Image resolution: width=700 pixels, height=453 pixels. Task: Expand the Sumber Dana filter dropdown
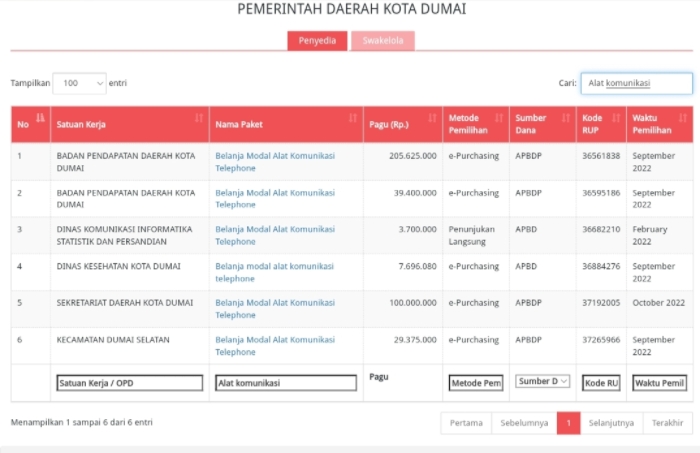(543, 381)
